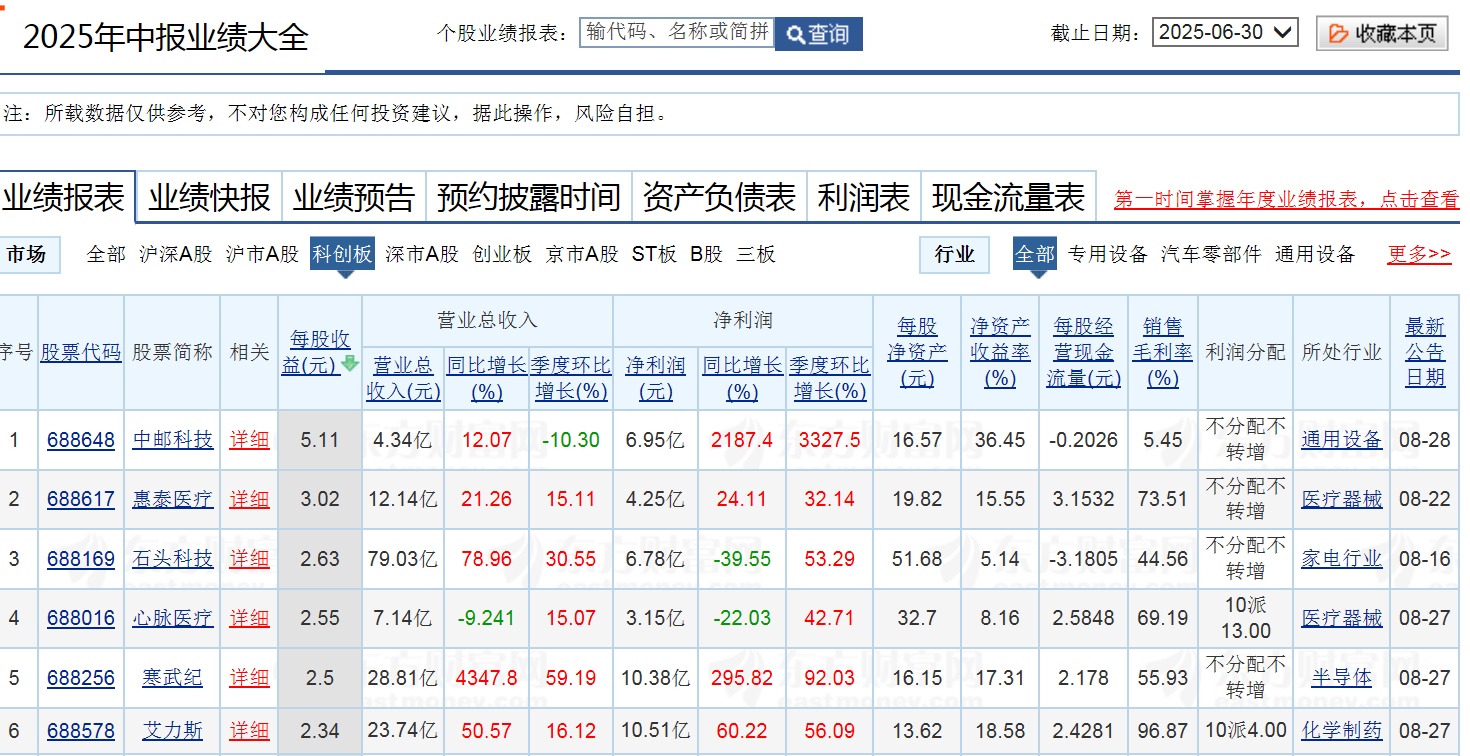Select the 沪市A股 market filter
Viewport: 1470px width, 756px height.
[262, 254]
